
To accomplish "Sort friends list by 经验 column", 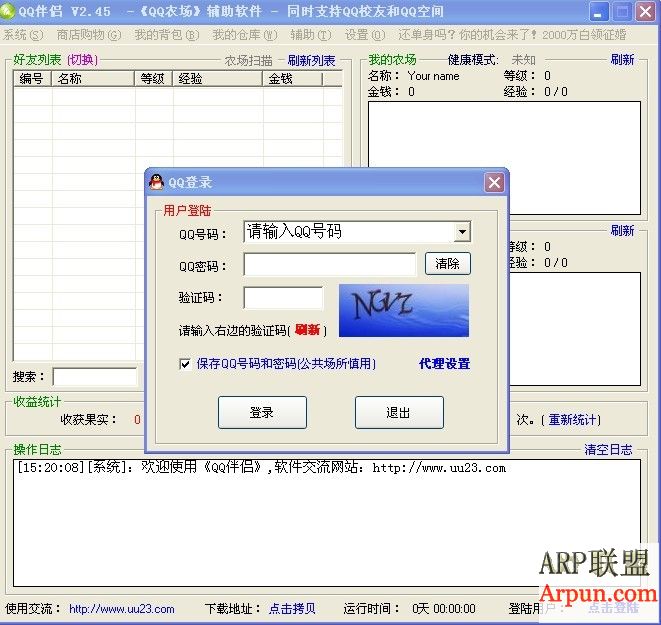I will pyautogui.click(x=218, y=79).
